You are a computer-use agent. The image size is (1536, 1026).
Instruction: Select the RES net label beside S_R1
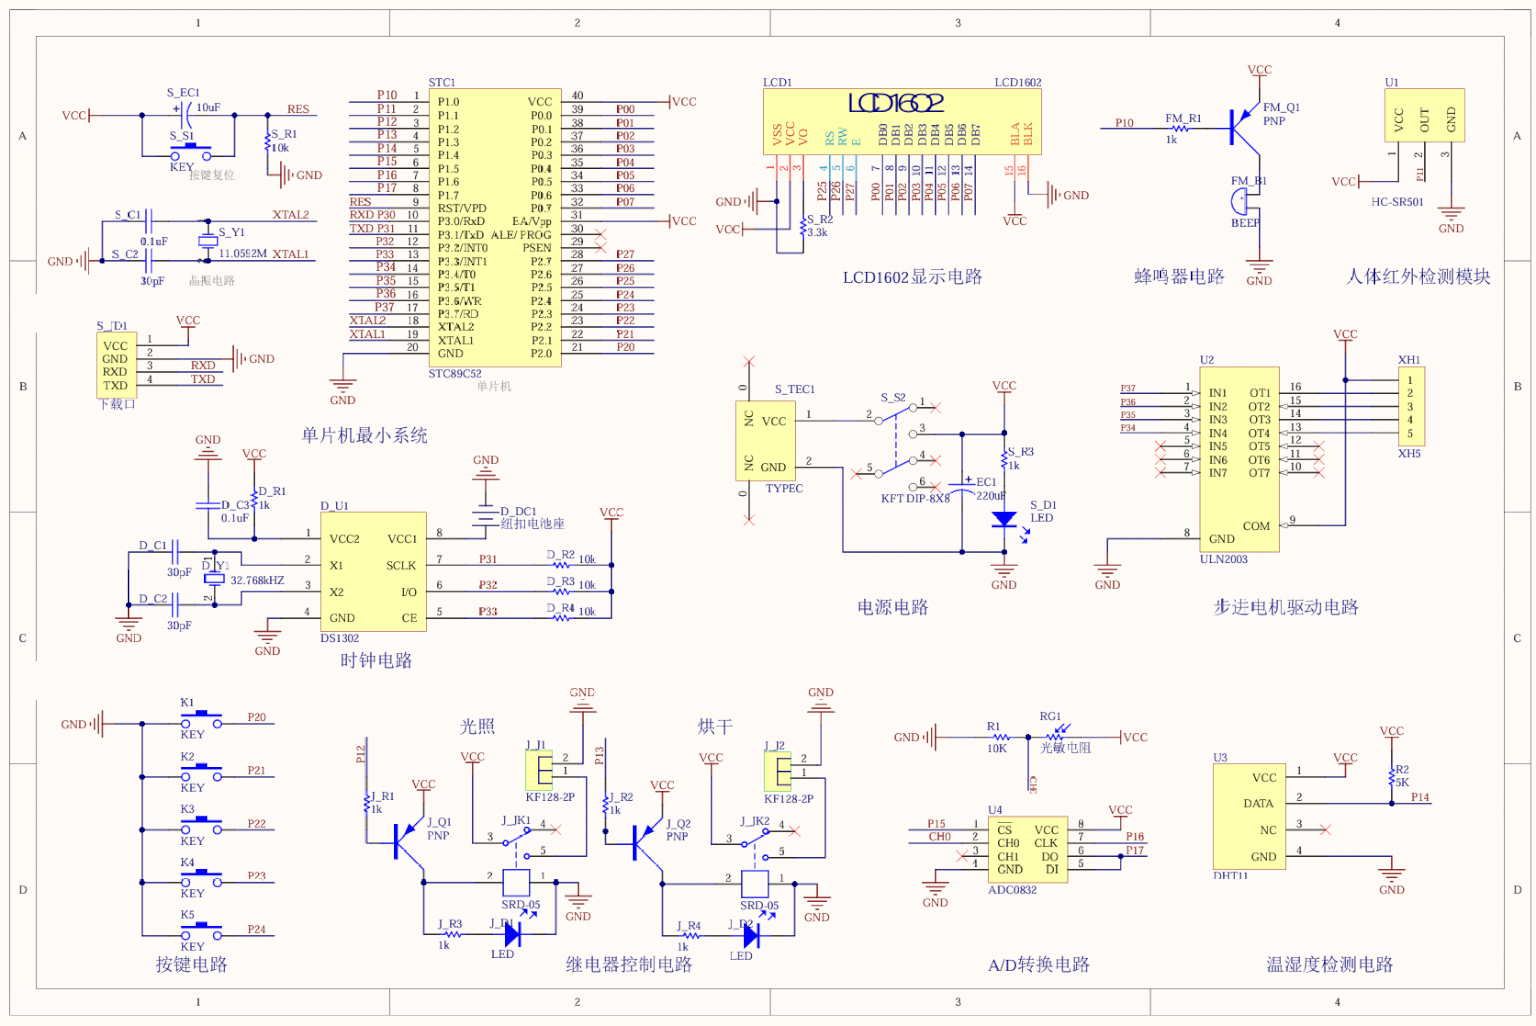coord(298,109)
